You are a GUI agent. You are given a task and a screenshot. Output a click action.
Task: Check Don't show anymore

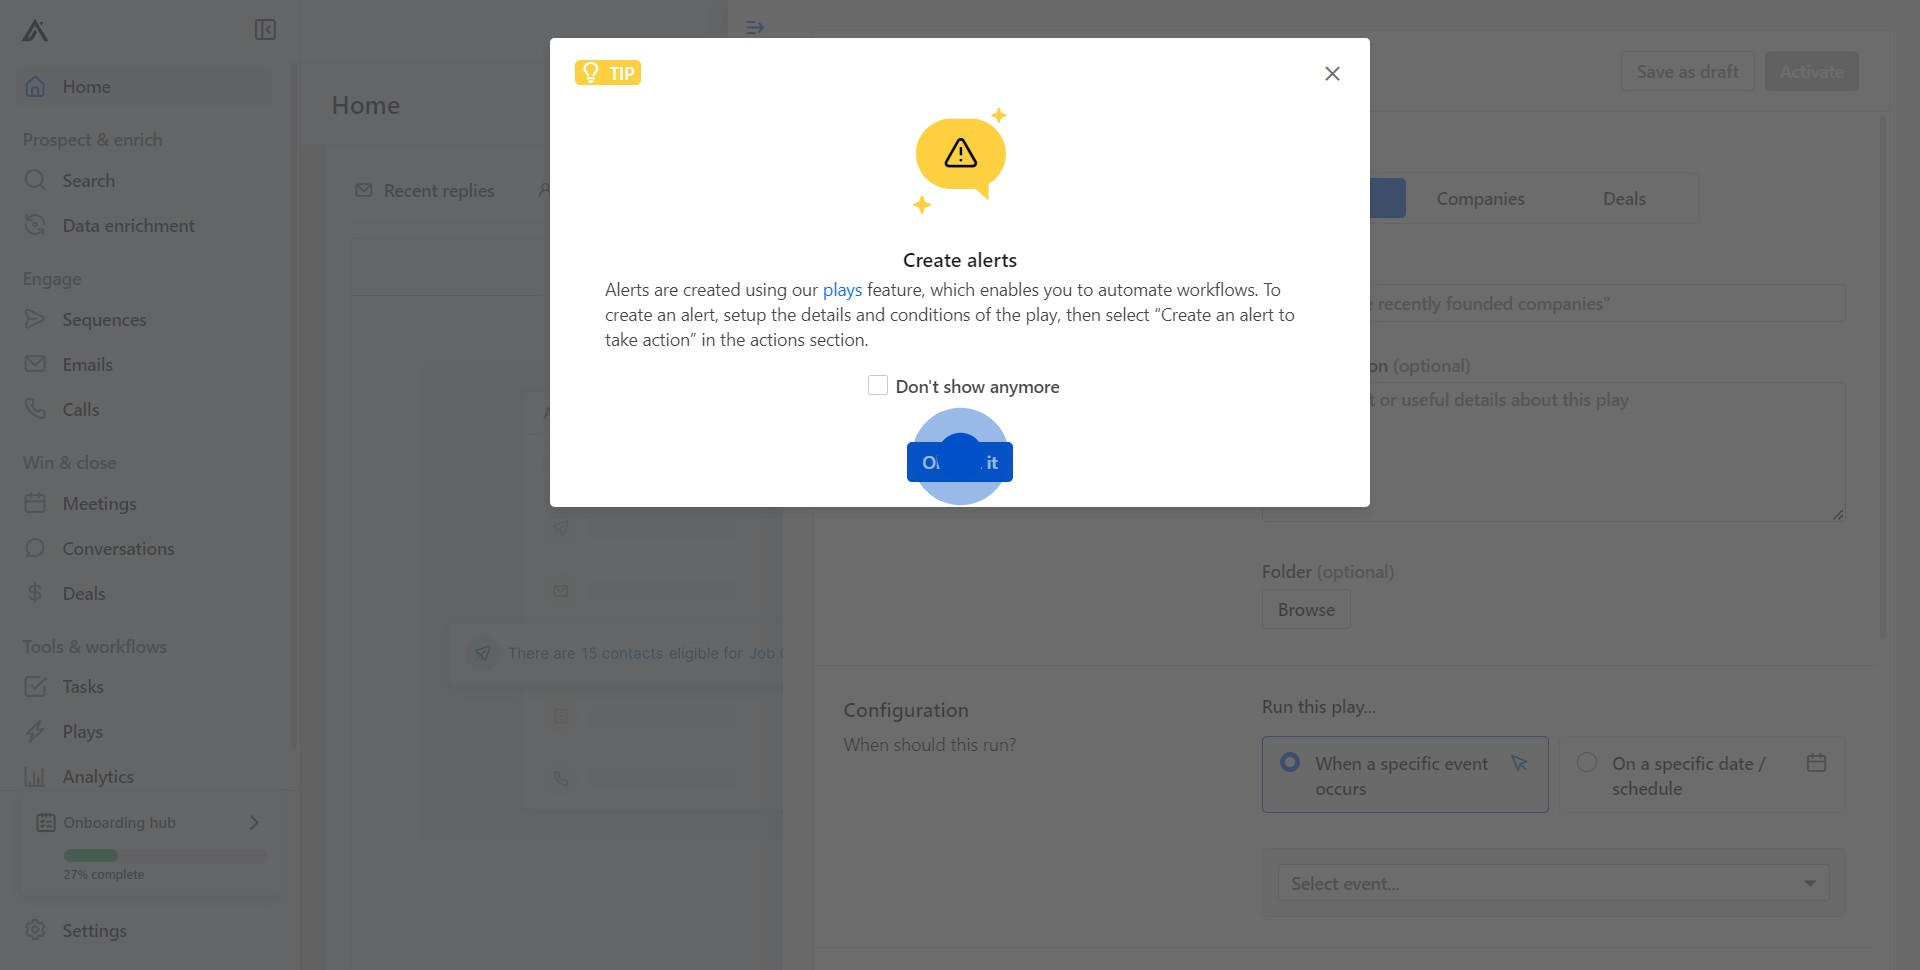click(x=878, y=386)
